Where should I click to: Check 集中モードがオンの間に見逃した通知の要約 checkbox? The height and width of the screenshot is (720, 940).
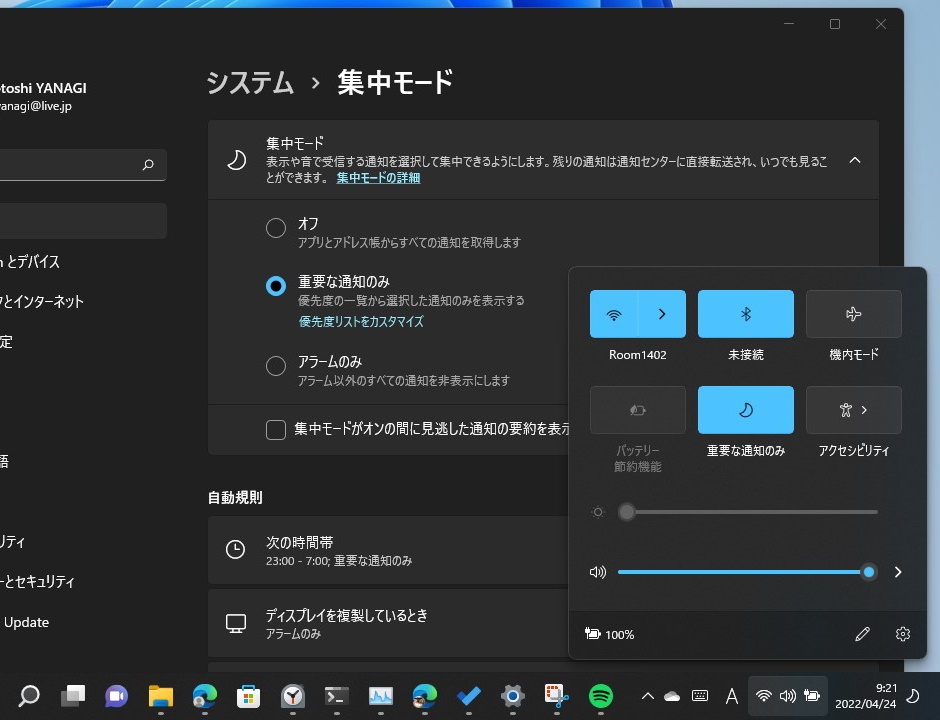[x=275, y=430]
